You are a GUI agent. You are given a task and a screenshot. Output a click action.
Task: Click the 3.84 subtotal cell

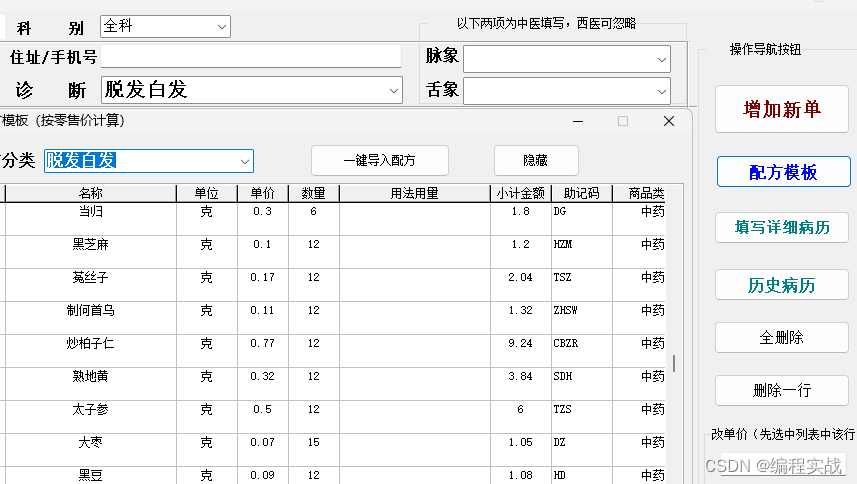pos(520,384)
